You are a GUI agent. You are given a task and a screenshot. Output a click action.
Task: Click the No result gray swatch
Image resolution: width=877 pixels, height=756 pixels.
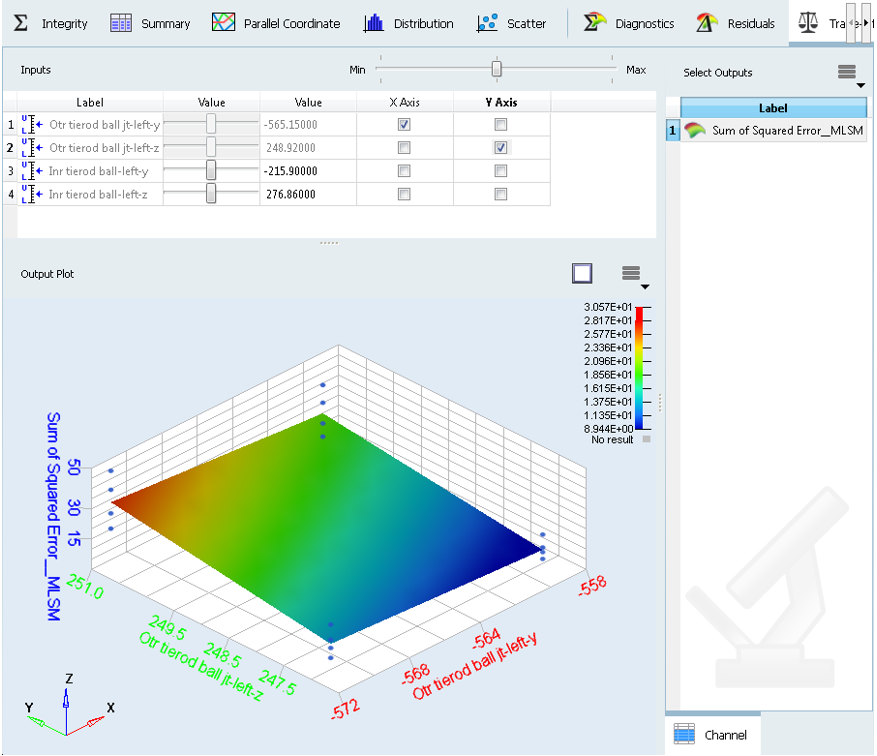647,440
